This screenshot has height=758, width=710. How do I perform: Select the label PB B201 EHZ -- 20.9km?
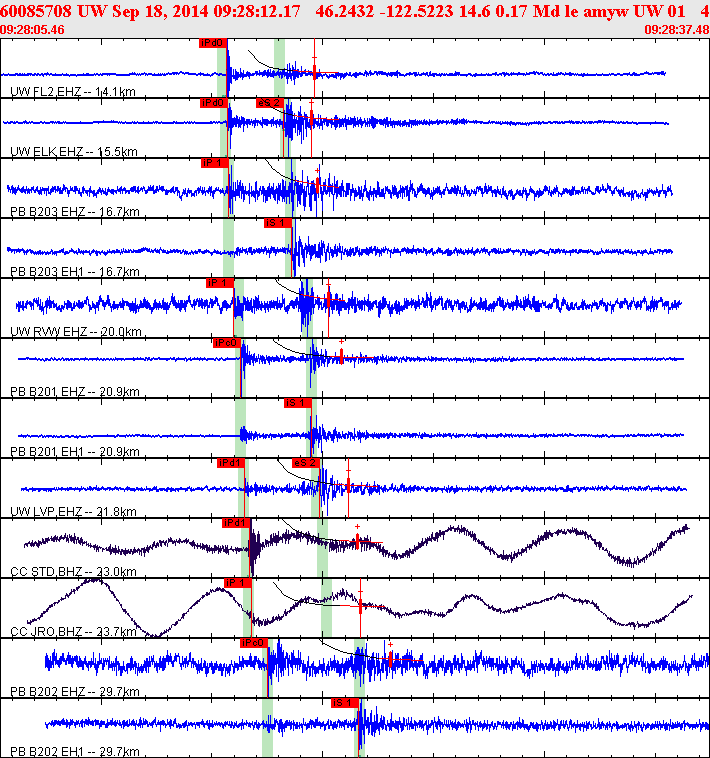74,391
